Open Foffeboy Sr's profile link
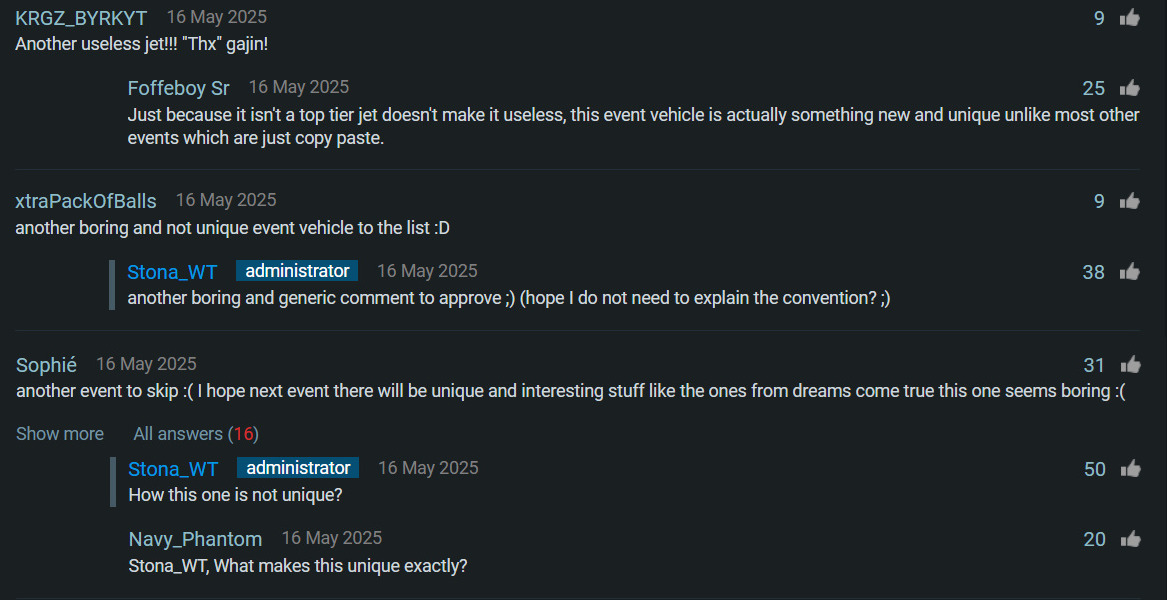The image size is (1167, 600). (179, 88)
